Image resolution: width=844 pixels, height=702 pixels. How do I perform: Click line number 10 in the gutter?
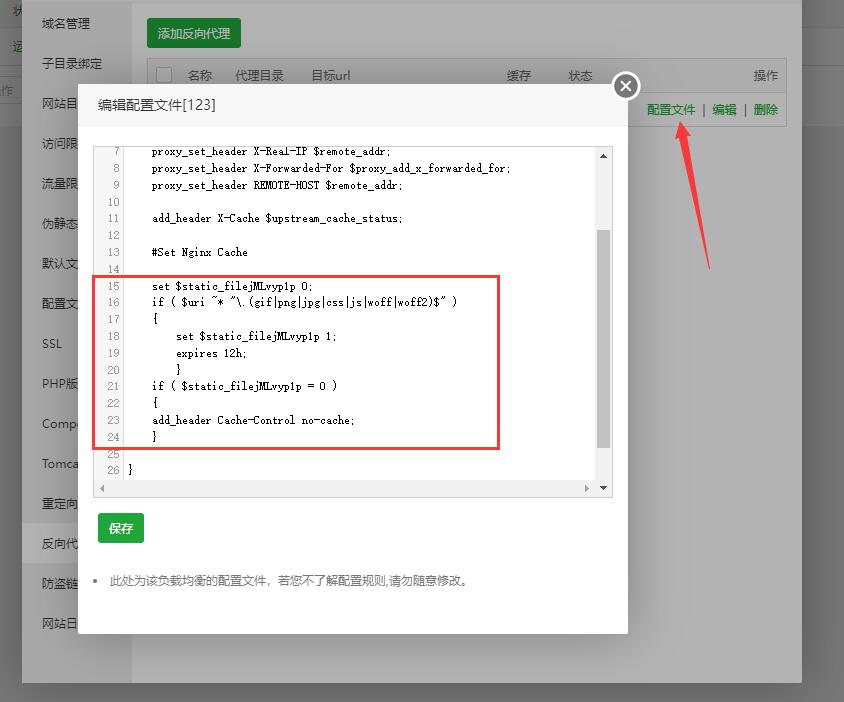click(113, 202)
